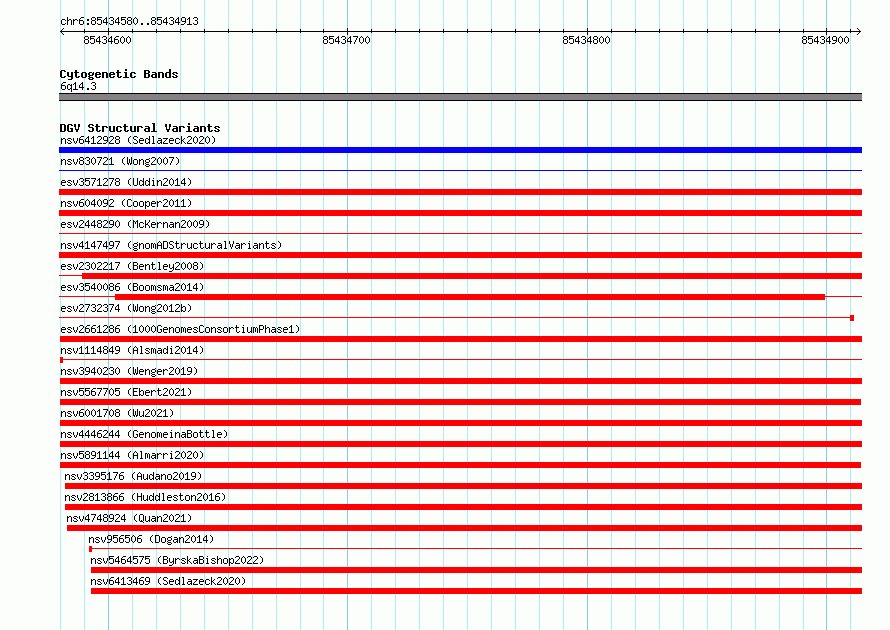Select esv2661286 (1000GenomesConsortiumPhase1) label
Screen dimensions: 890x630
pos(180,329)
